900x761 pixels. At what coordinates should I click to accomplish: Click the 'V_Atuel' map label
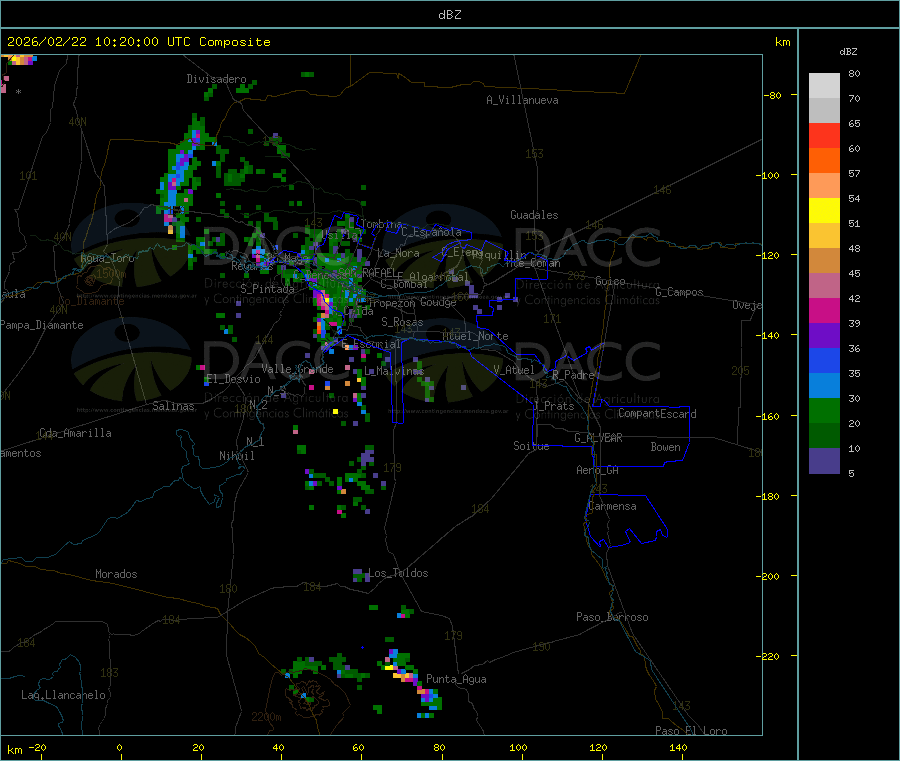[514, 370]
